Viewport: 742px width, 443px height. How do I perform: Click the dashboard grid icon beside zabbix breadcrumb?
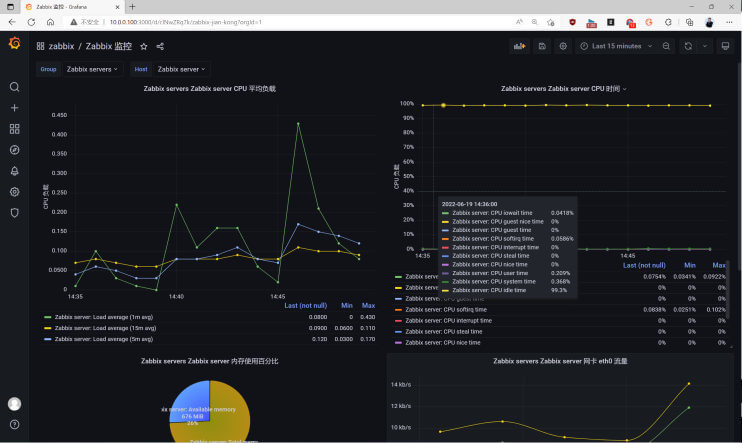click(40, 46)
